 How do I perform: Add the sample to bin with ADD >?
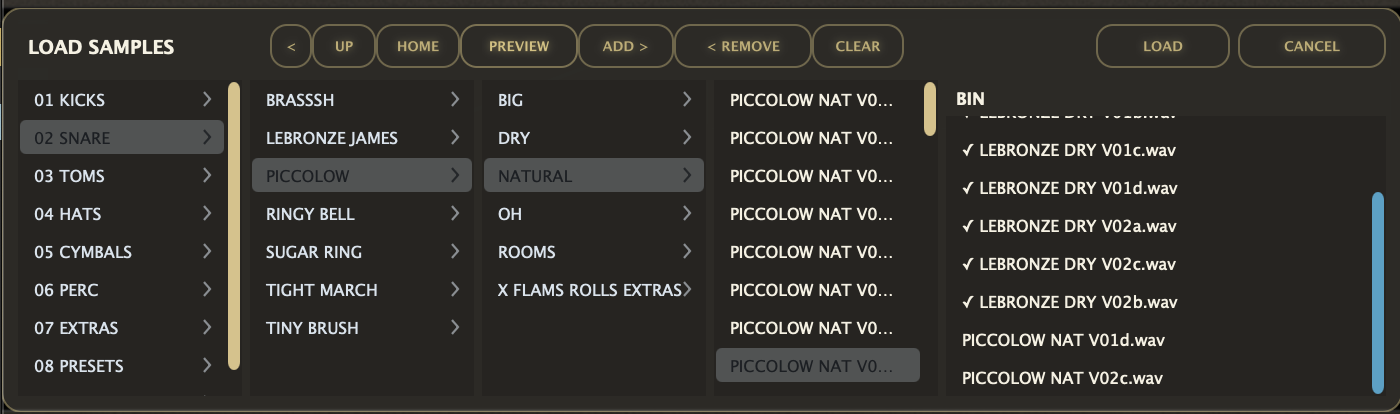pos(625,46)
